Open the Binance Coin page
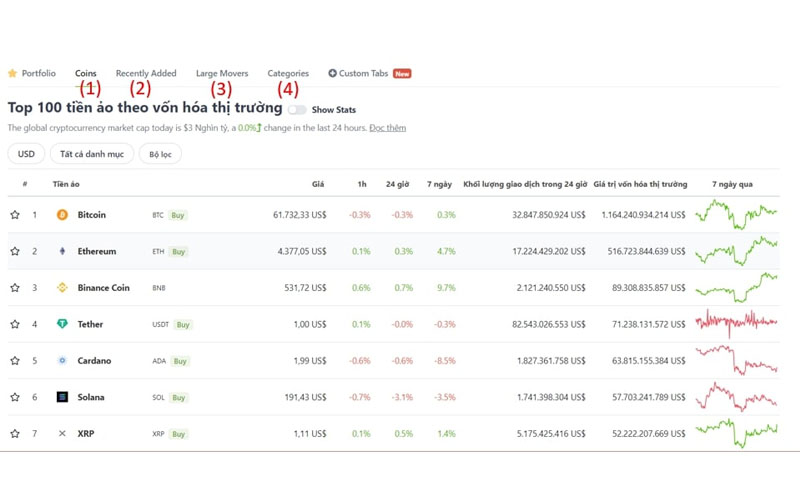800x504 pixels. click(x=104, y=288)
